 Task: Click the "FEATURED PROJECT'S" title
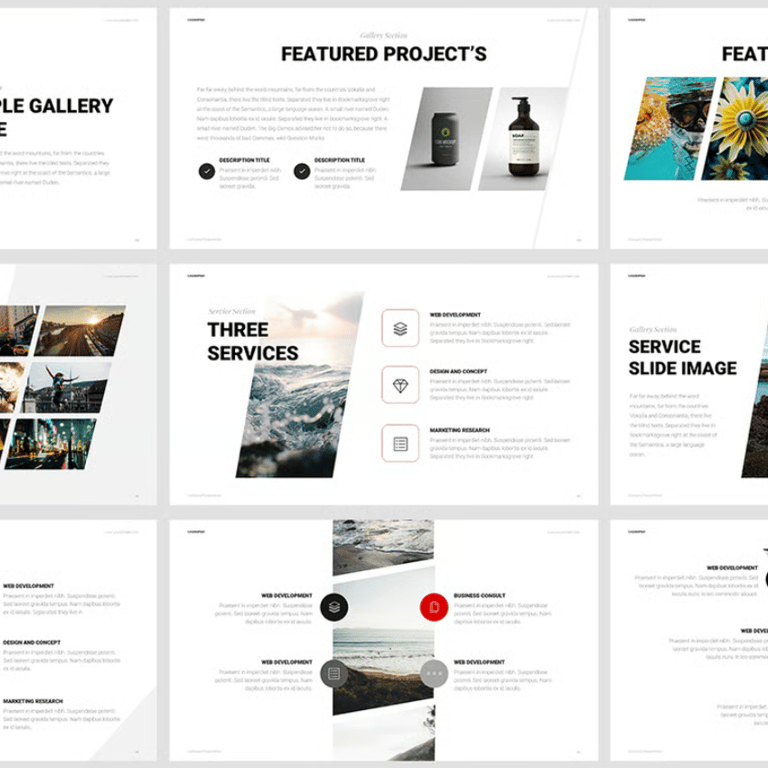(x=384, y=54)
